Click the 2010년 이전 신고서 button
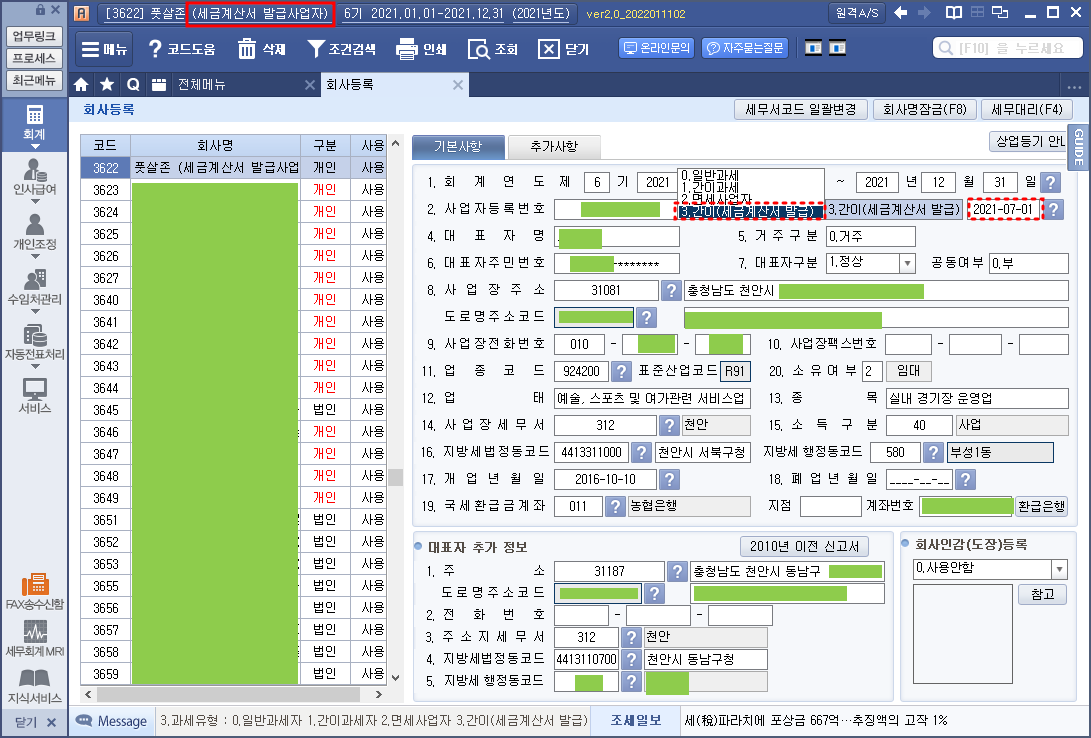 [x=804, y=546]
